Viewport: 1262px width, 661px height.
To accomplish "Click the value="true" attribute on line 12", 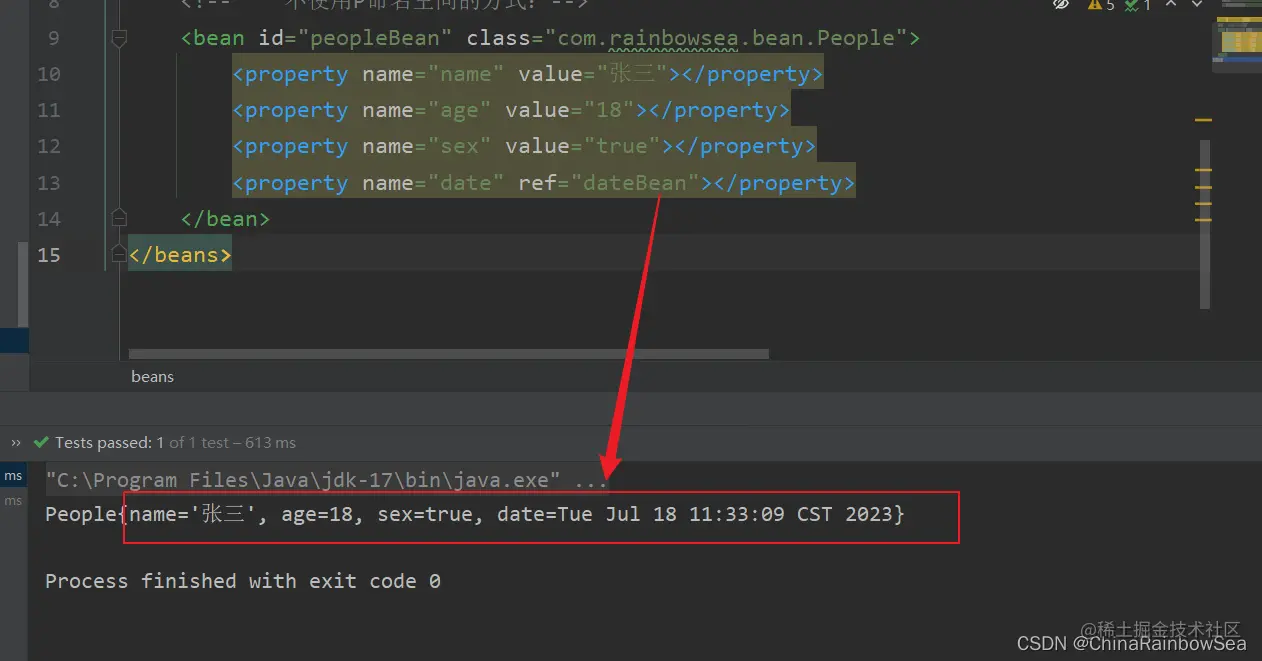I will click(583, 147).
